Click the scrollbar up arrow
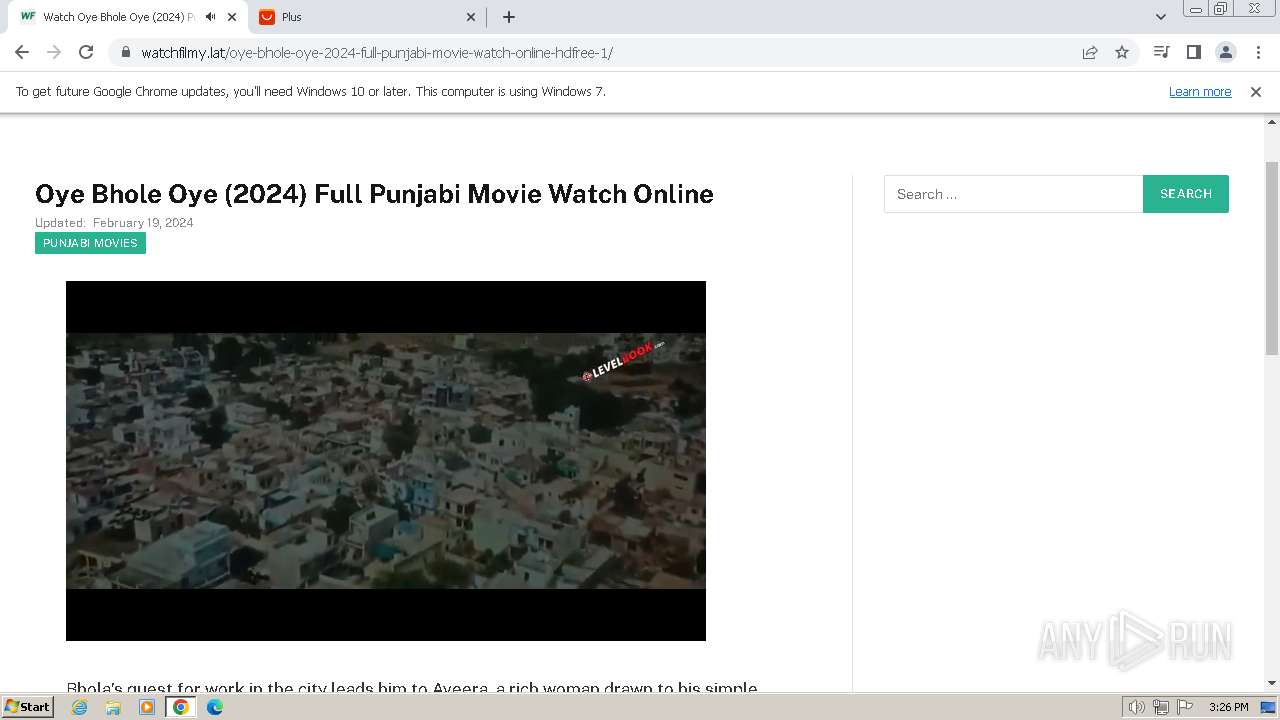1280x720 pixels. click(1272, 121)
